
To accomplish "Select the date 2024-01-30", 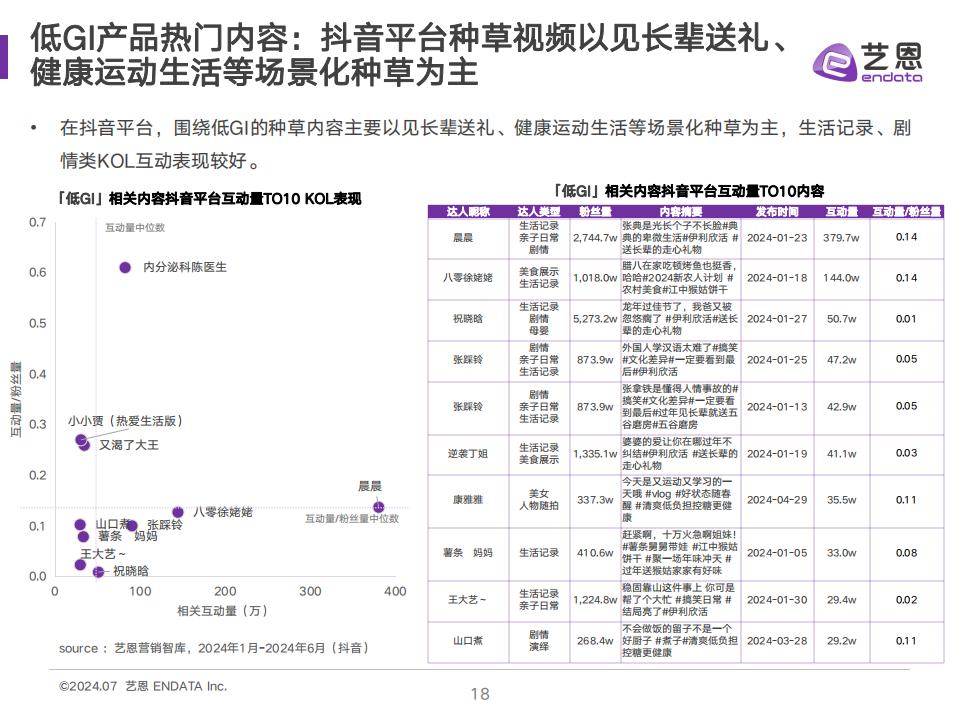I will point(777,599).
